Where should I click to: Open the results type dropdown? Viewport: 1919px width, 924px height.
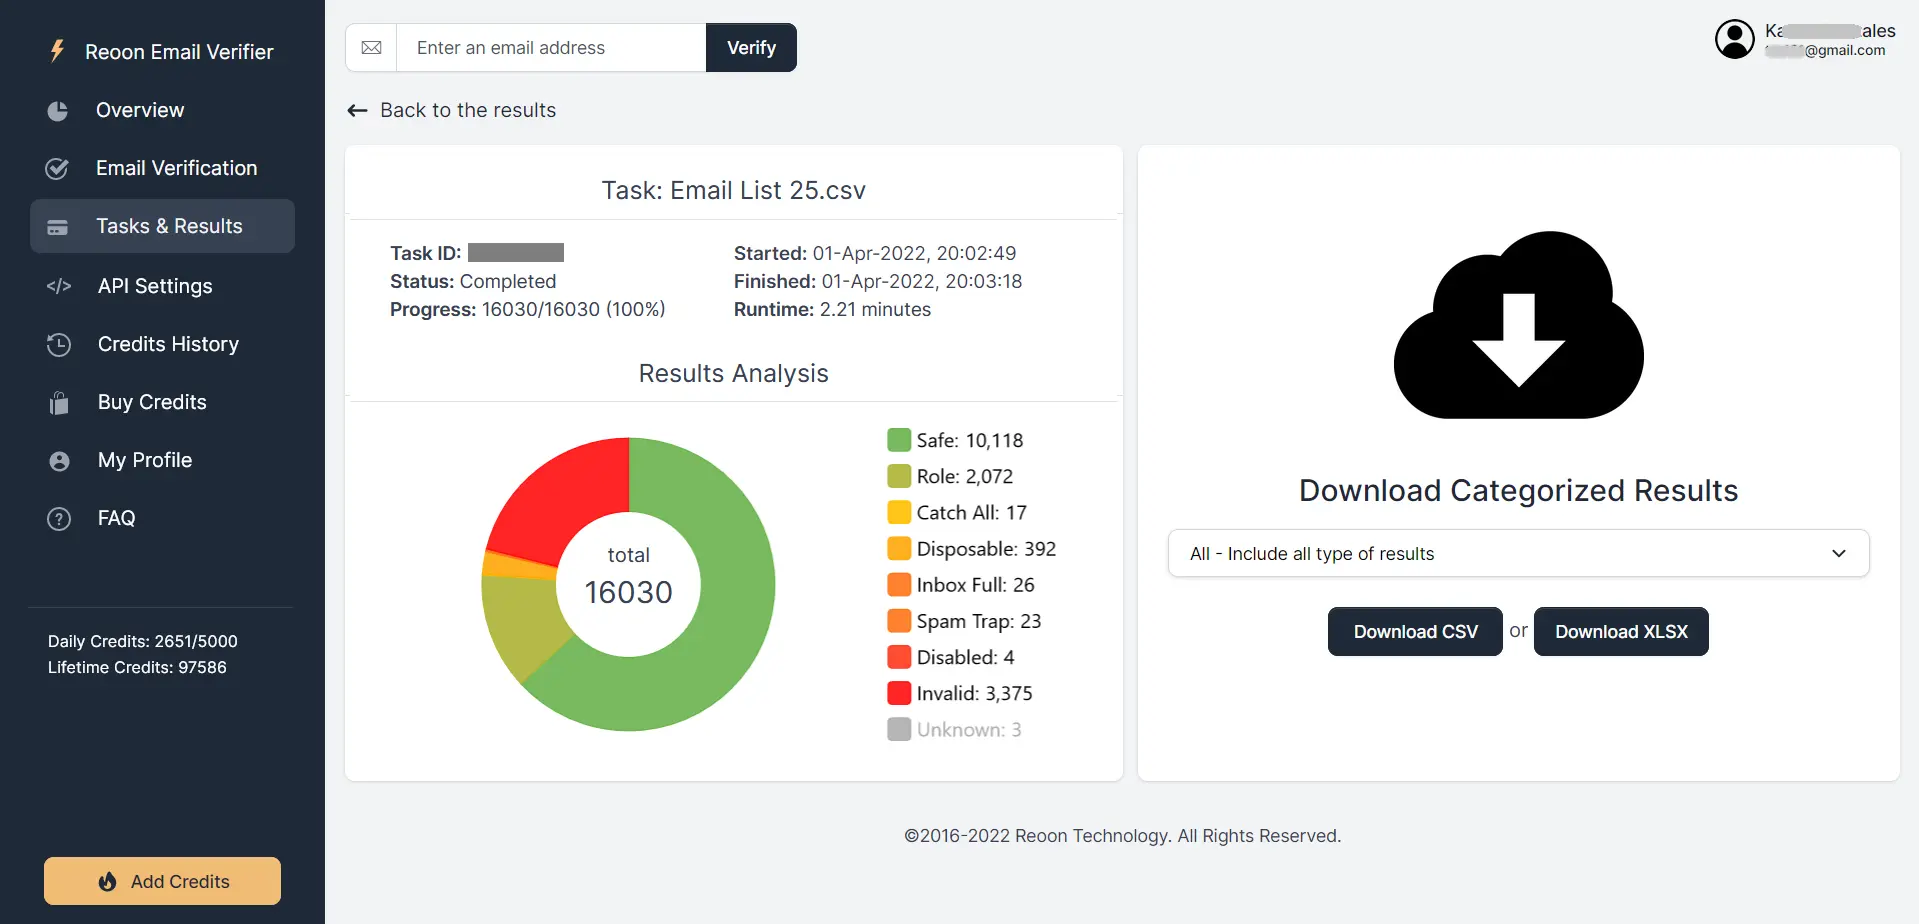(1517, 553)
